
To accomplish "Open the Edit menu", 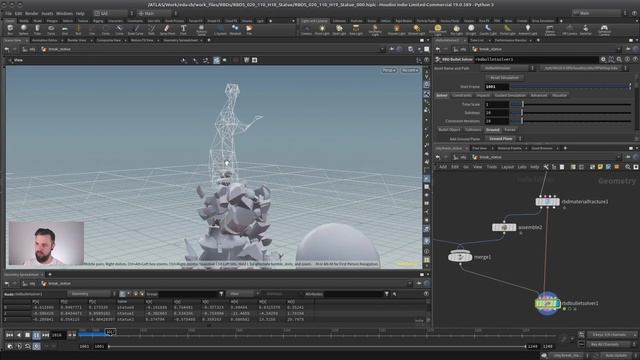I will click(18, 13).
